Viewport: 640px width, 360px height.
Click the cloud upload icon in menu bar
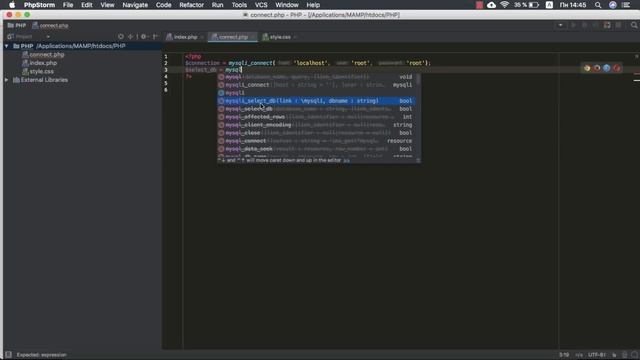(491, 5)
